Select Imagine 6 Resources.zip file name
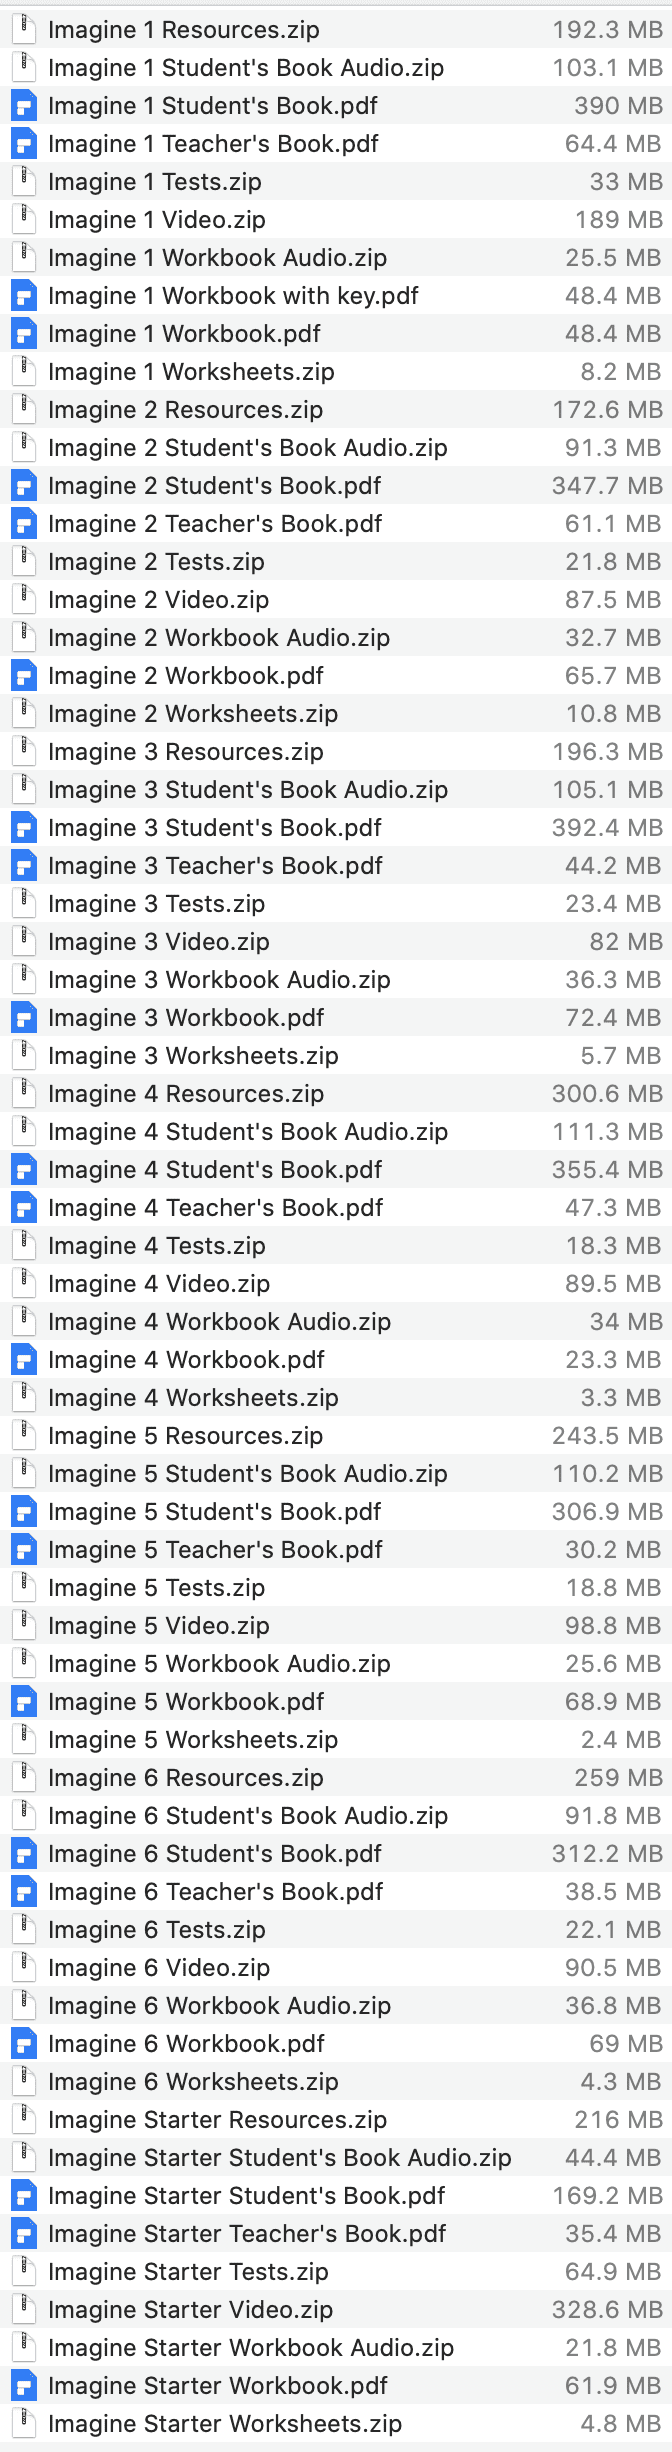This screenshot has height=2452, width=672. pos(186,1778)
